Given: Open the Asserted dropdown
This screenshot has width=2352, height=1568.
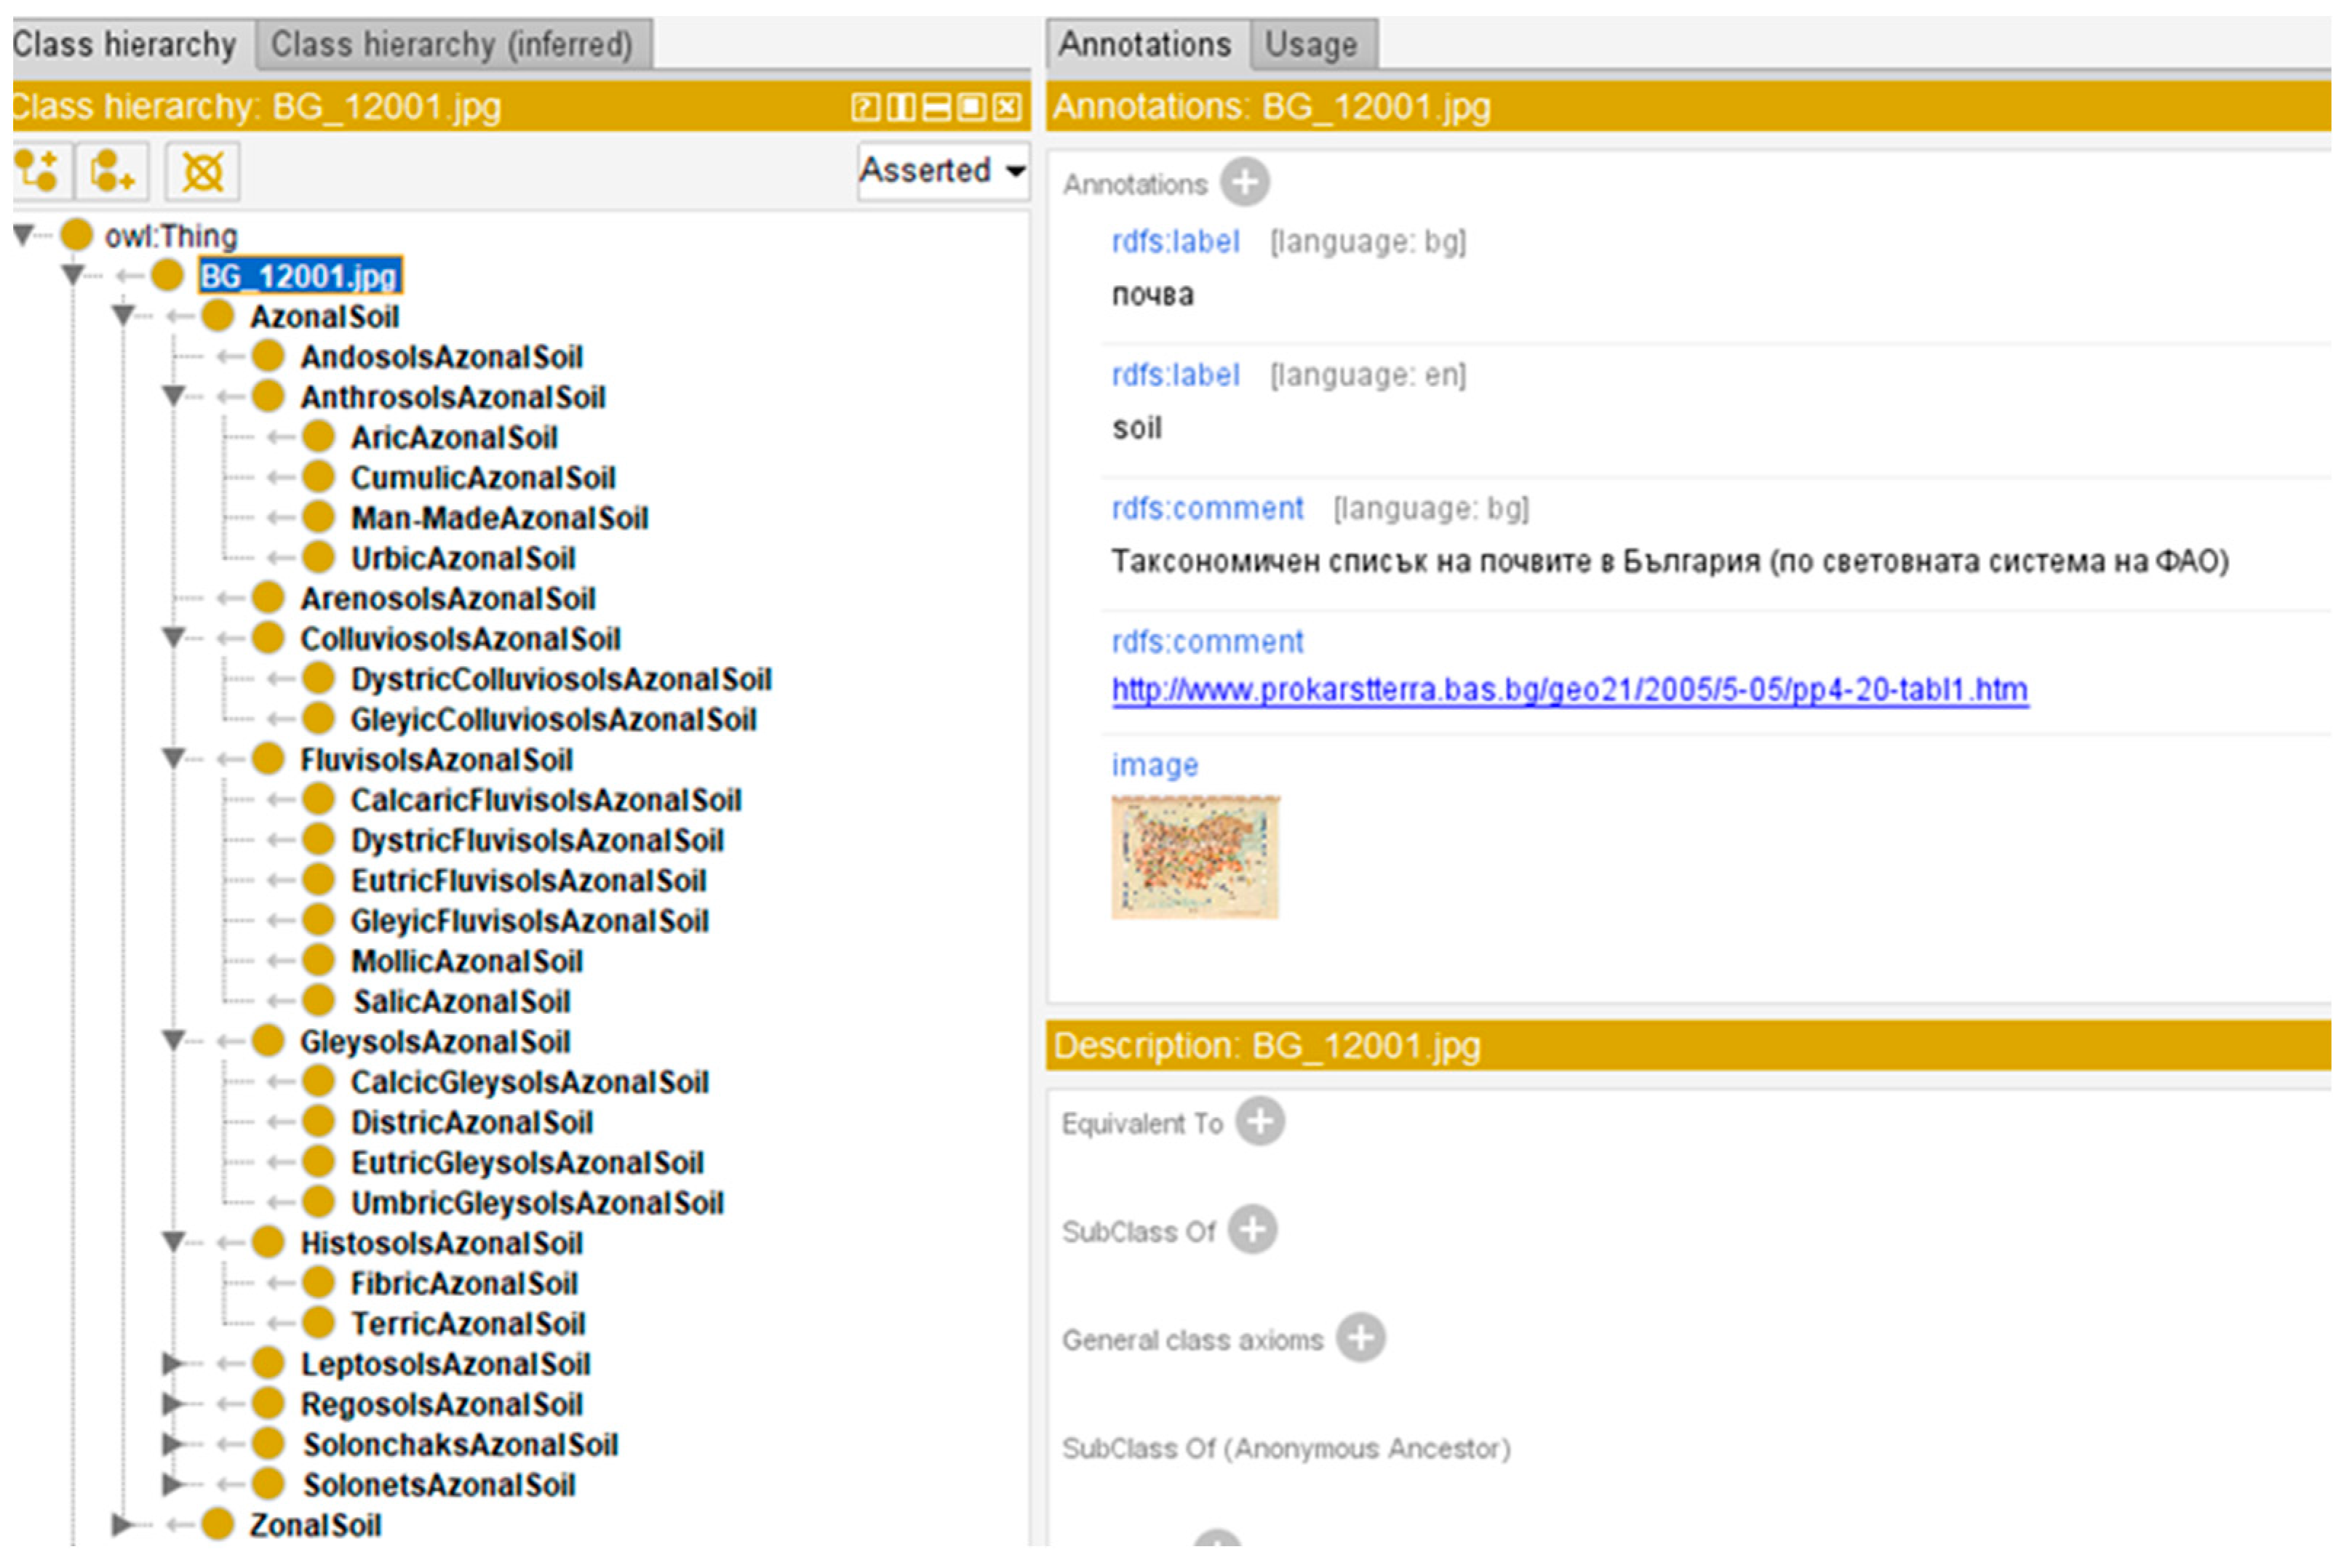Looking at the screenshot, I should pyautogui.click(x=943, y=171).
